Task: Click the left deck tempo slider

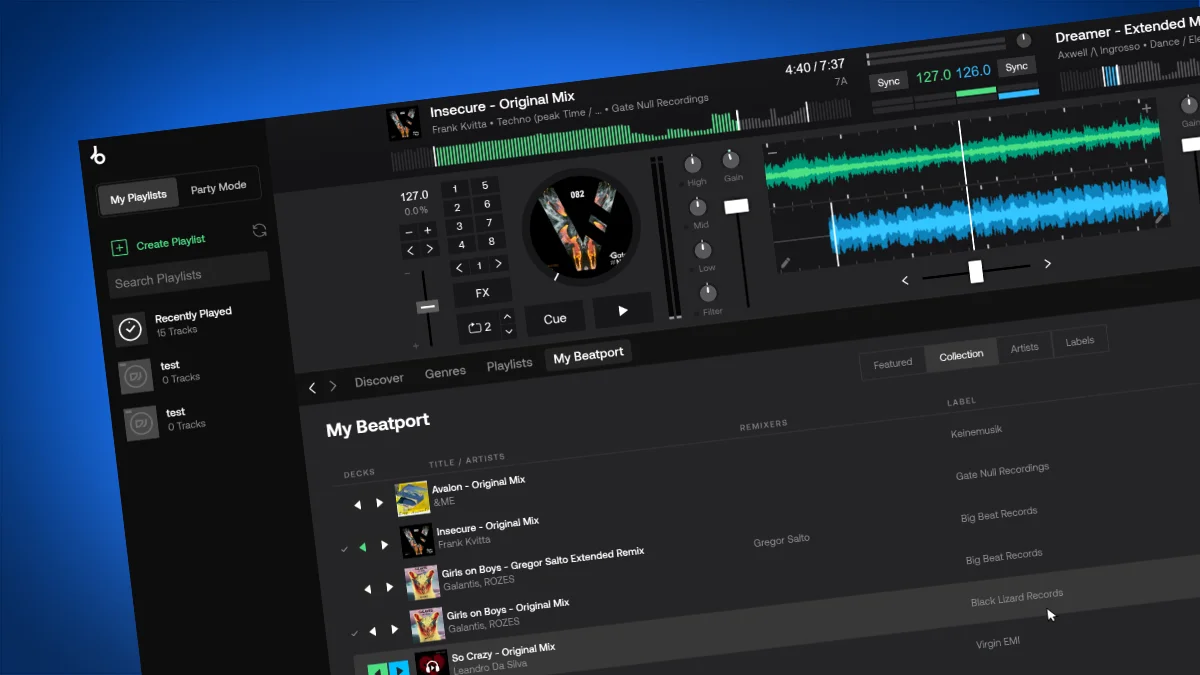Action: point(427,306)
